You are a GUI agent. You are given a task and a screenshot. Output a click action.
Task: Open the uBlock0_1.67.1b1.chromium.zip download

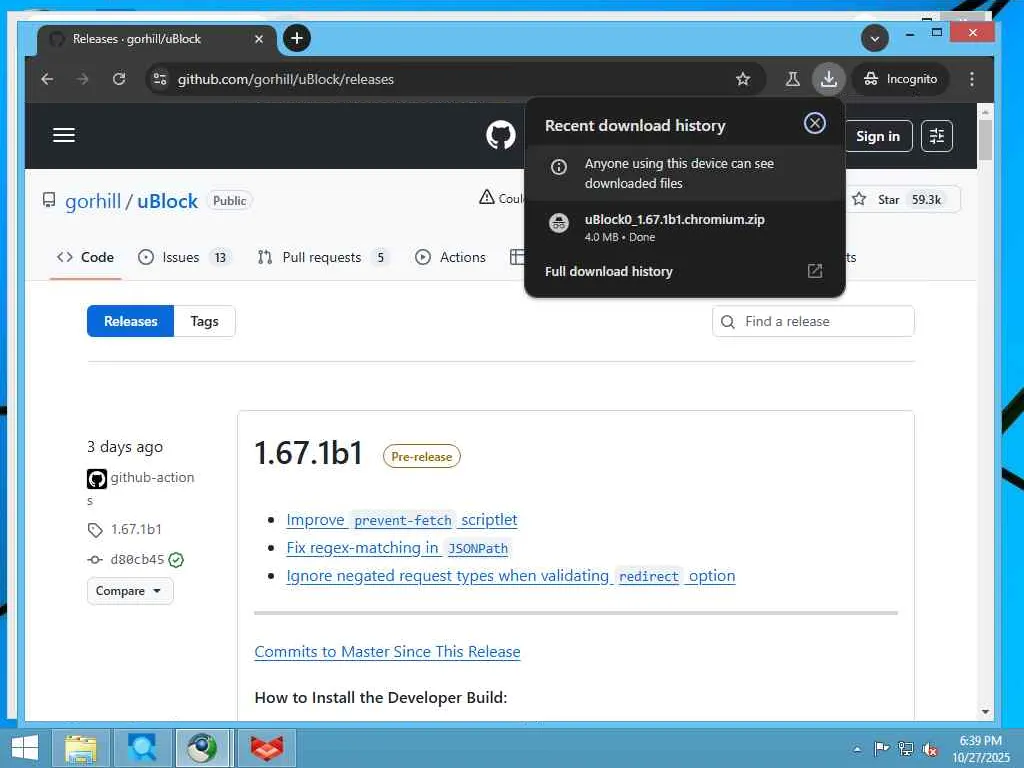(684, 227)
